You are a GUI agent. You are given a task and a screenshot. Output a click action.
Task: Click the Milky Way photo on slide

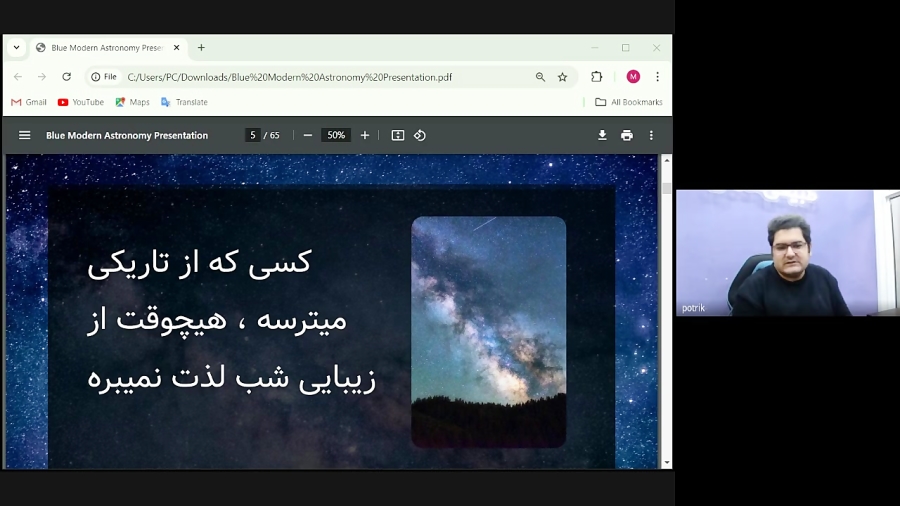coord(488,332)
